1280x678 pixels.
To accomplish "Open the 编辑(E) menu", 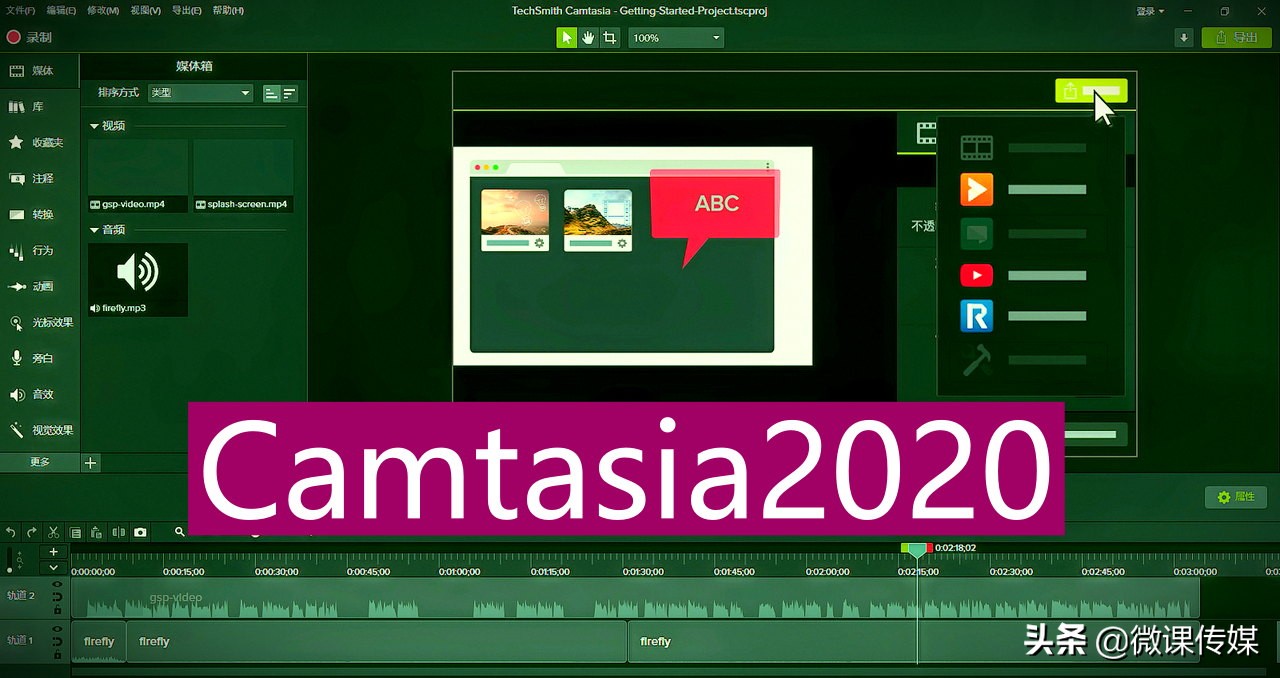I will coord(61,11).
